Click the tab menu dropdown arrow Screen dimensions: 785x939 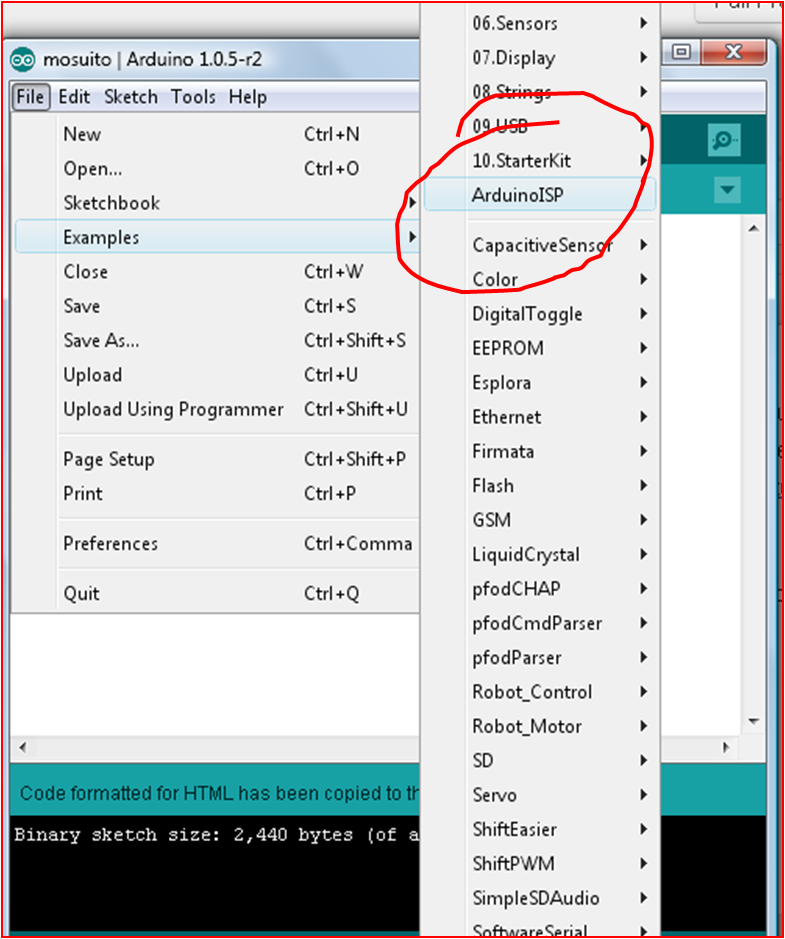pos(727,190)
